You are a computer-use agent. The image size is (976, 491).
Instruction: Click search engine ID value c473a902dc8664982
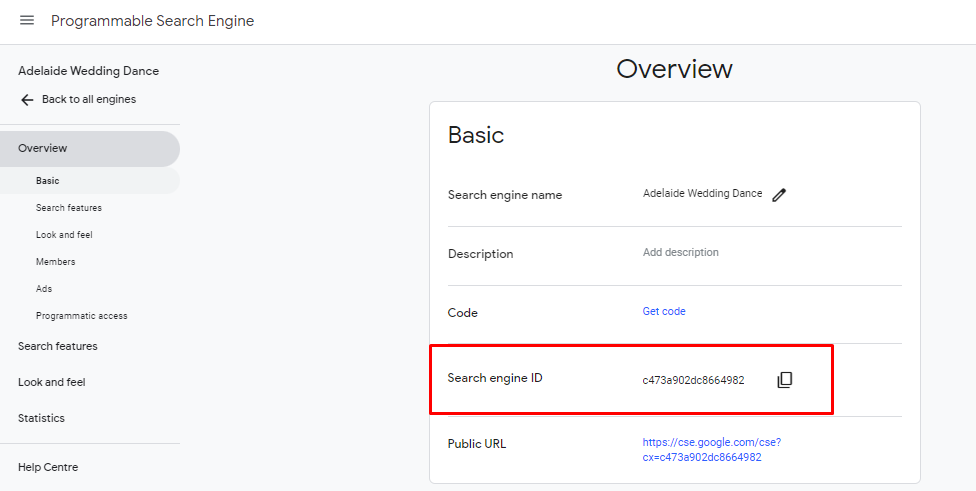pyautogui.click(x=693, y=380)
